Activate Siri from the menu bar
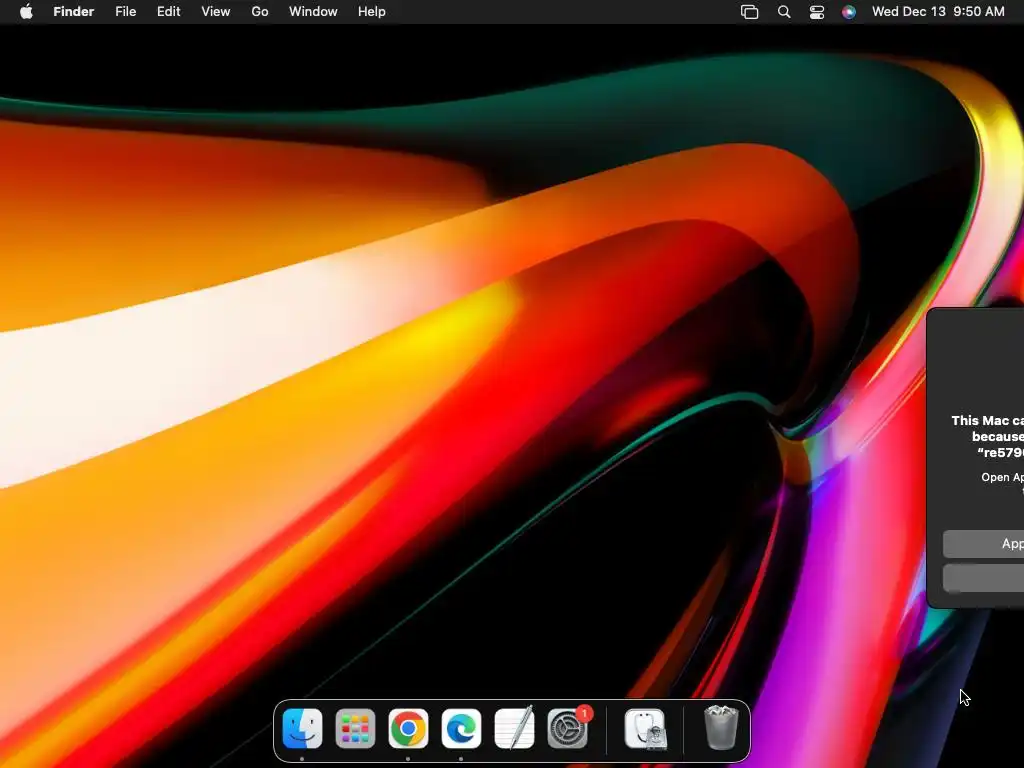This screenshot has height=768, width=1024. tap(848, 12)
